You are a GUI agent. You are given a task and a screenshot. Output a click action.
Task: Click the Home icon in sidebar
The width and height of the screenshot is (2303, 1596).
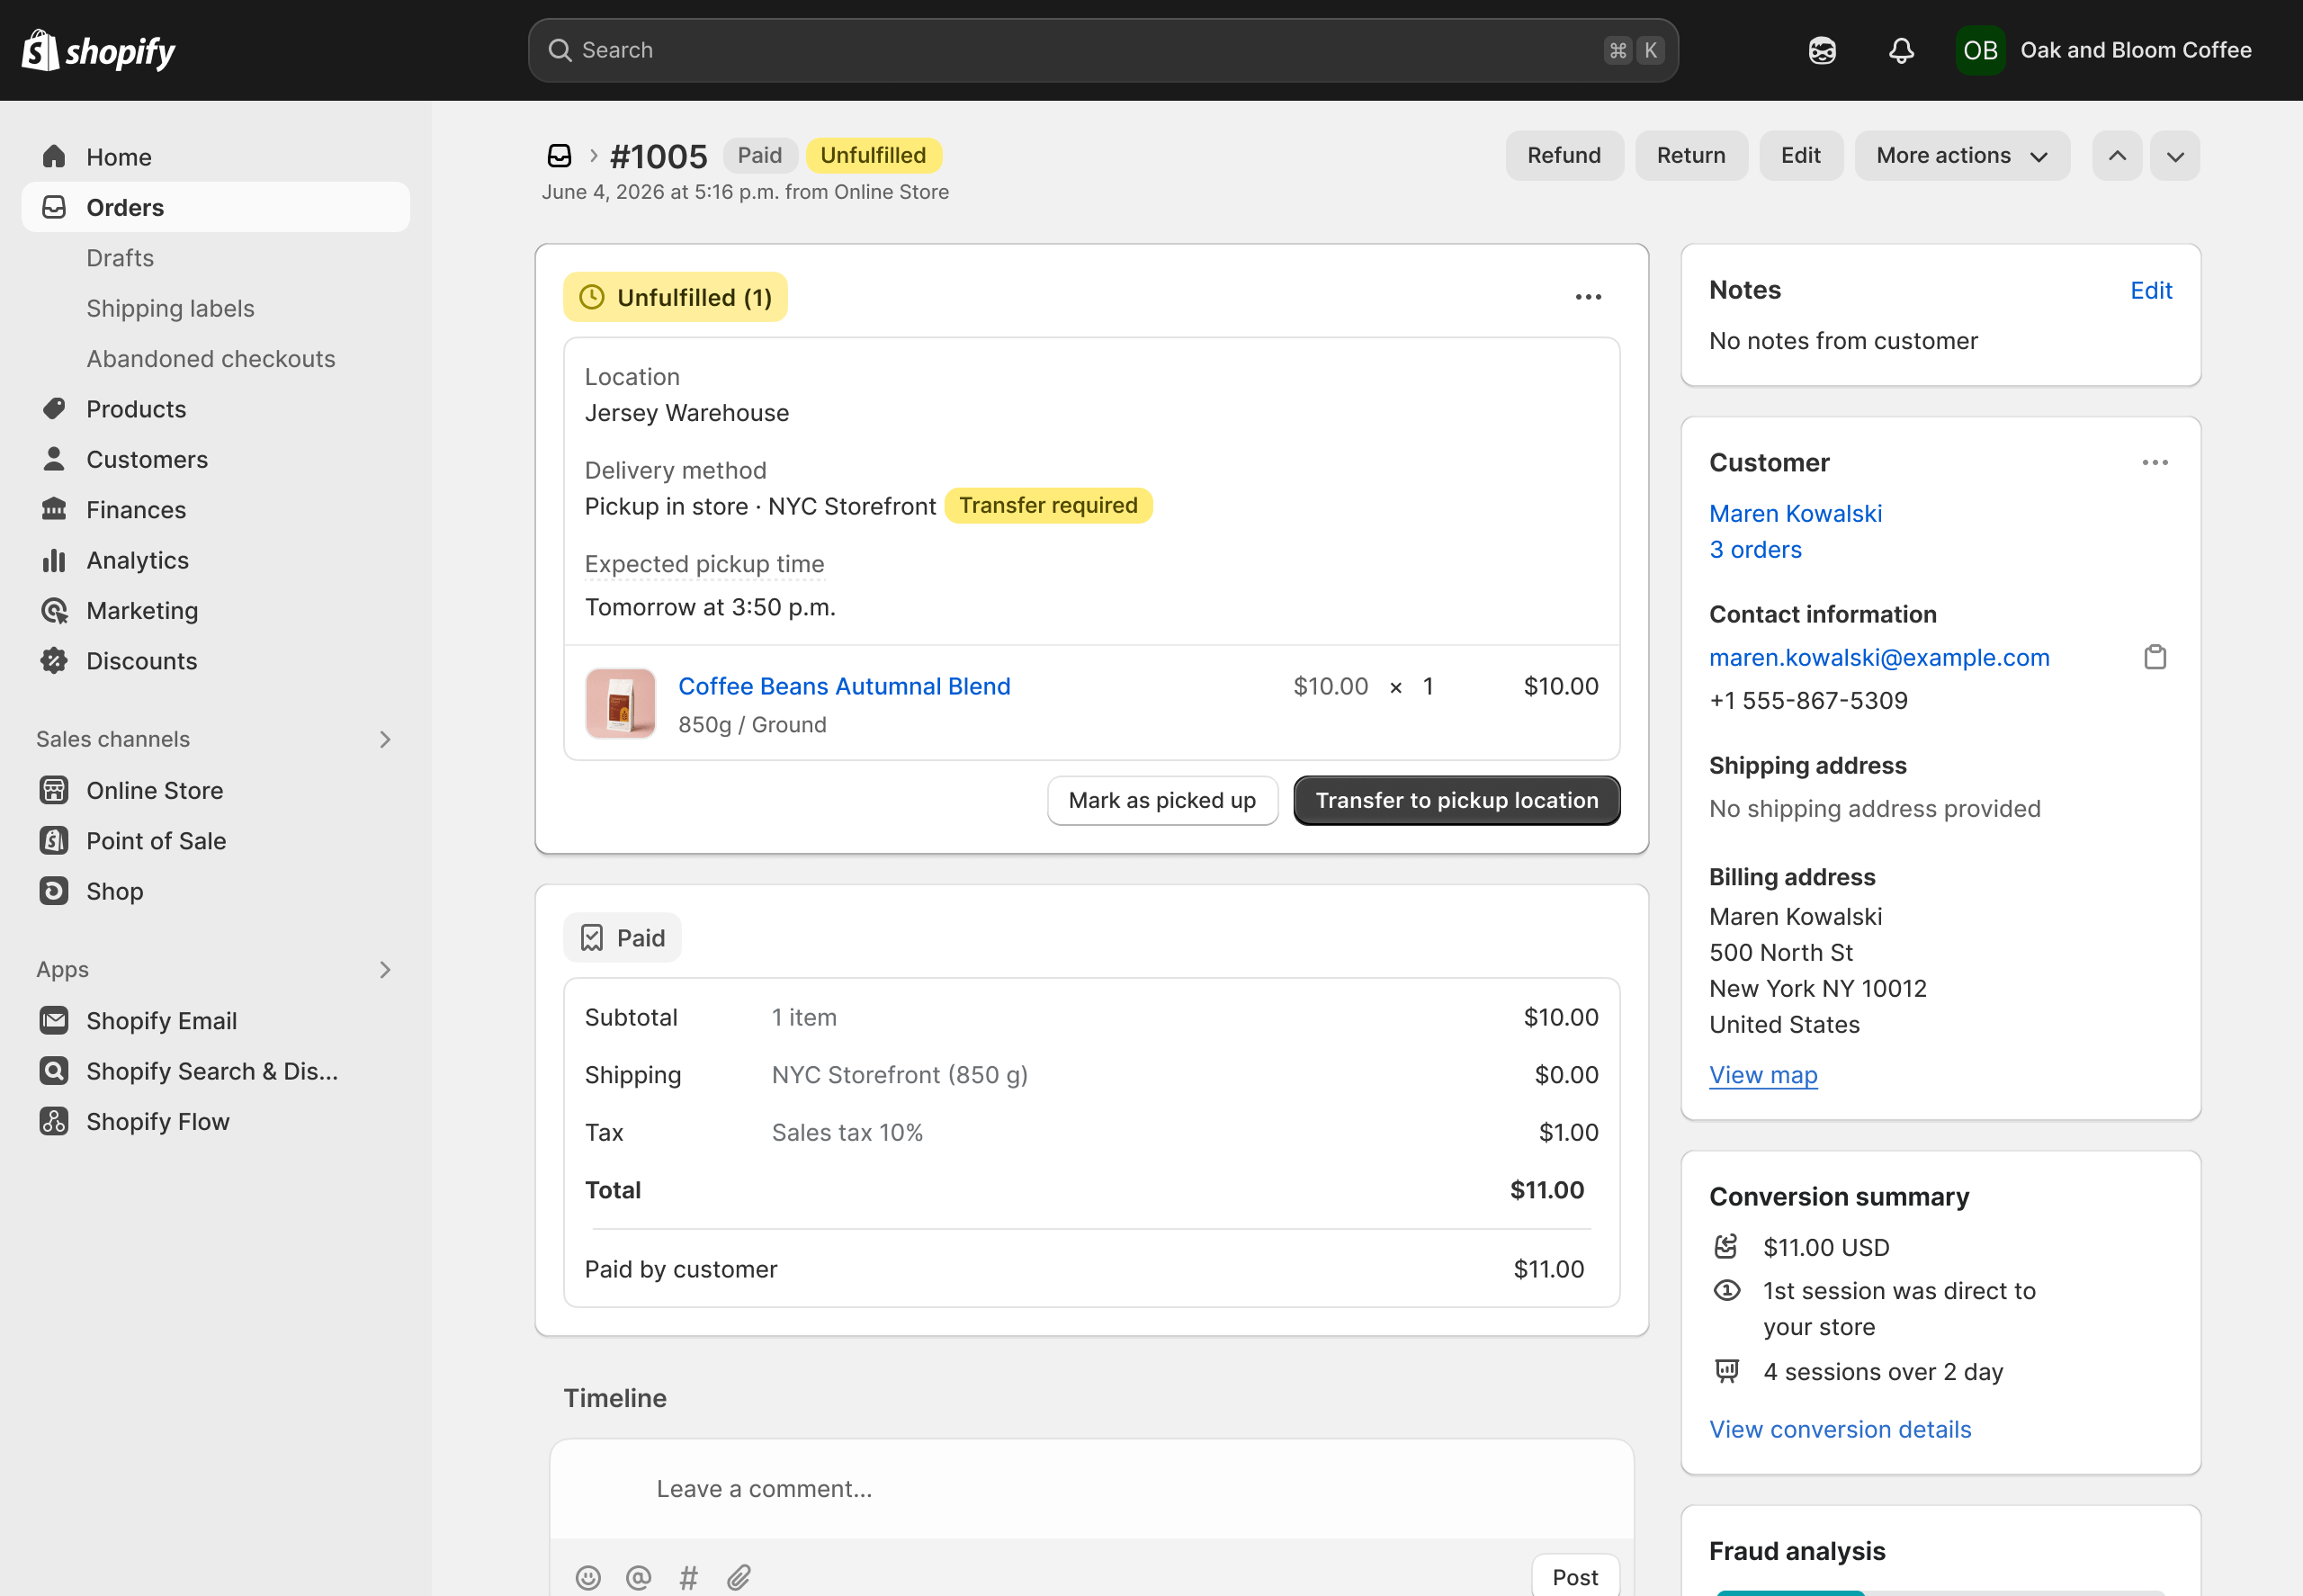[54, 157]
